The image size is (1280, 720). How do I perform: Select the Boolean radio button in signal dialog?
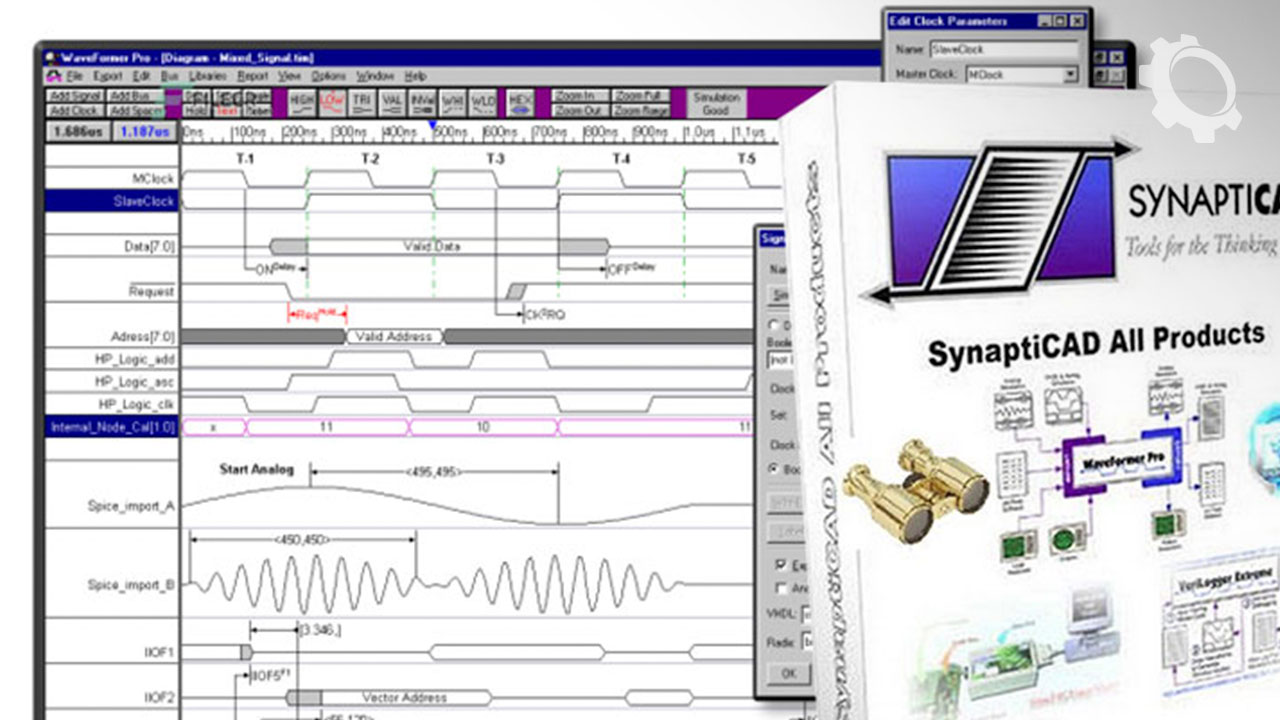tap(773, 468)
